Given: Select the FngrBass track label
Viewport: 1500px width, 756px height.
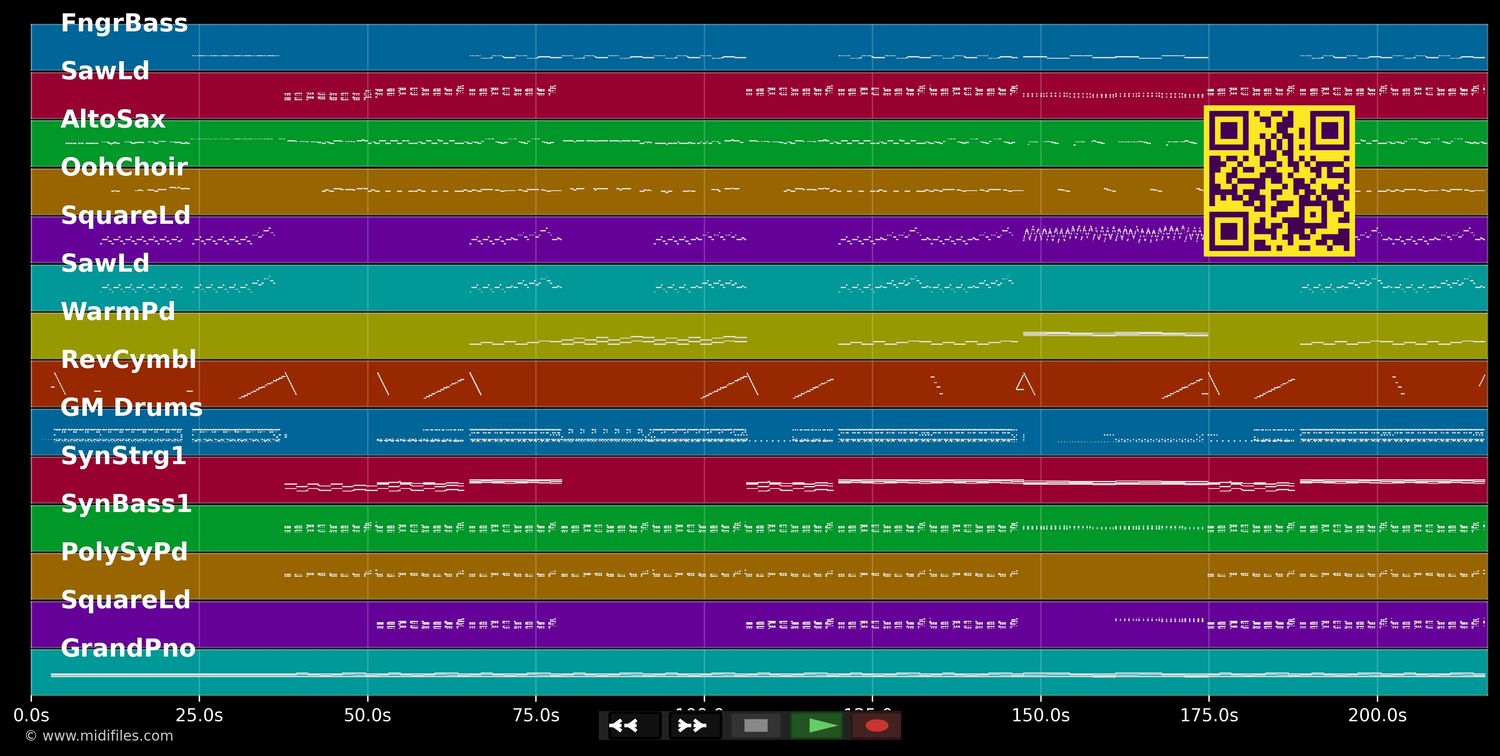Looking at the screenshot, I should coord(124,23).
